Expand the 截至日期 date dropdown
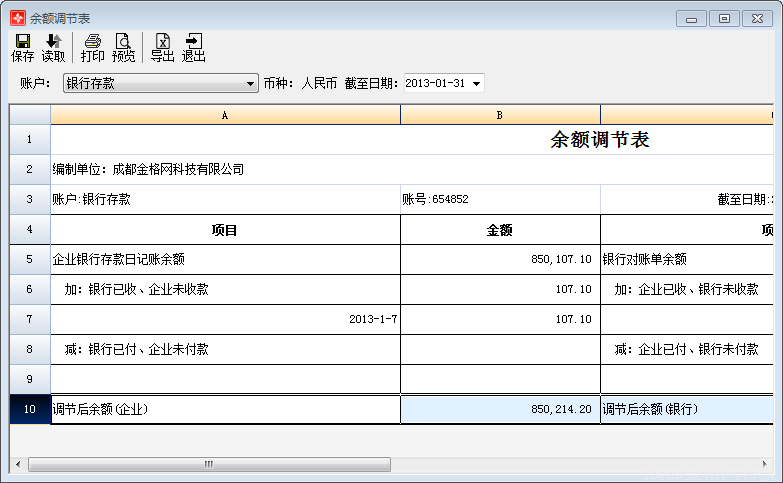The image size is (783, 483). (x=476, y=84)
